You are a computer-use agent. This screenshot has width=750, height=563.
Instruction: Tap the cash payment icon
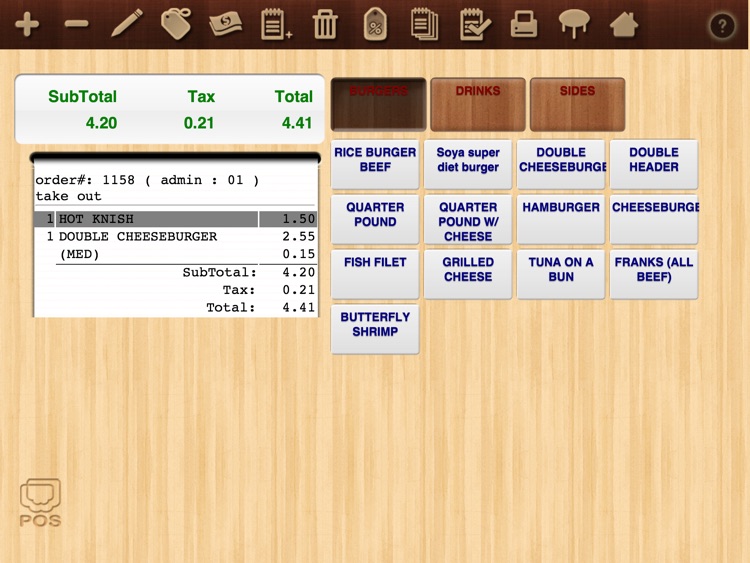(x=226, y=24)
